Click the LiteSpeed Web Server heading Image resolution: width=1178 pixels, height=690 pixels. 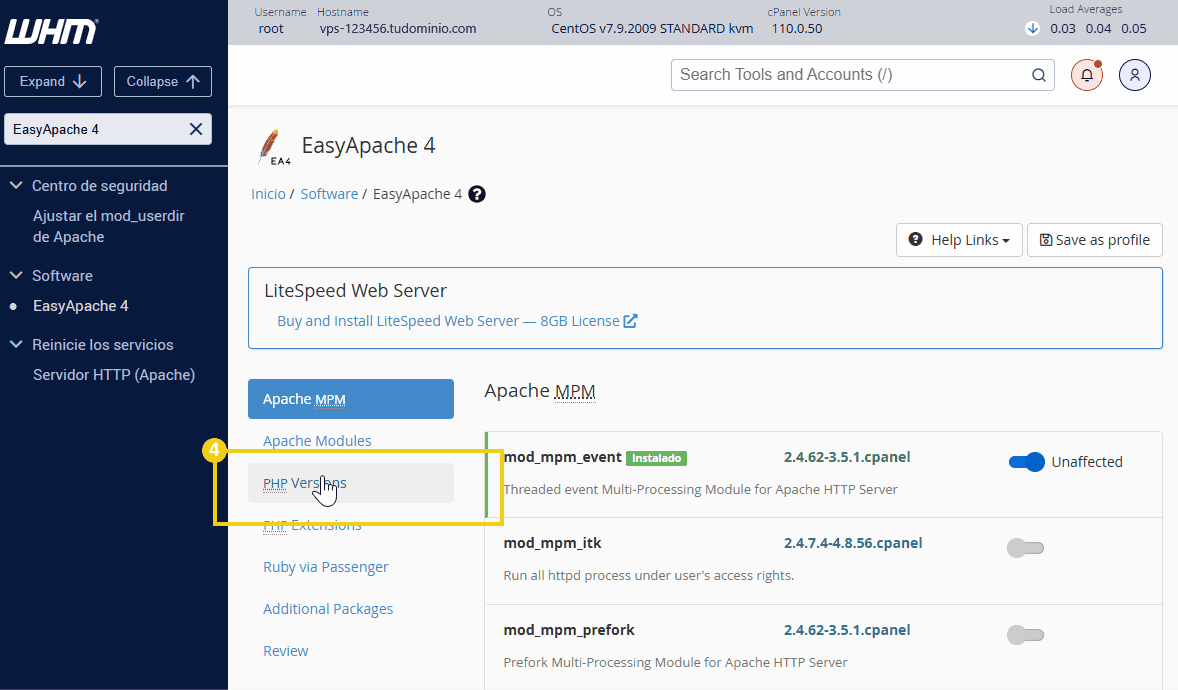tap(355, 291)
